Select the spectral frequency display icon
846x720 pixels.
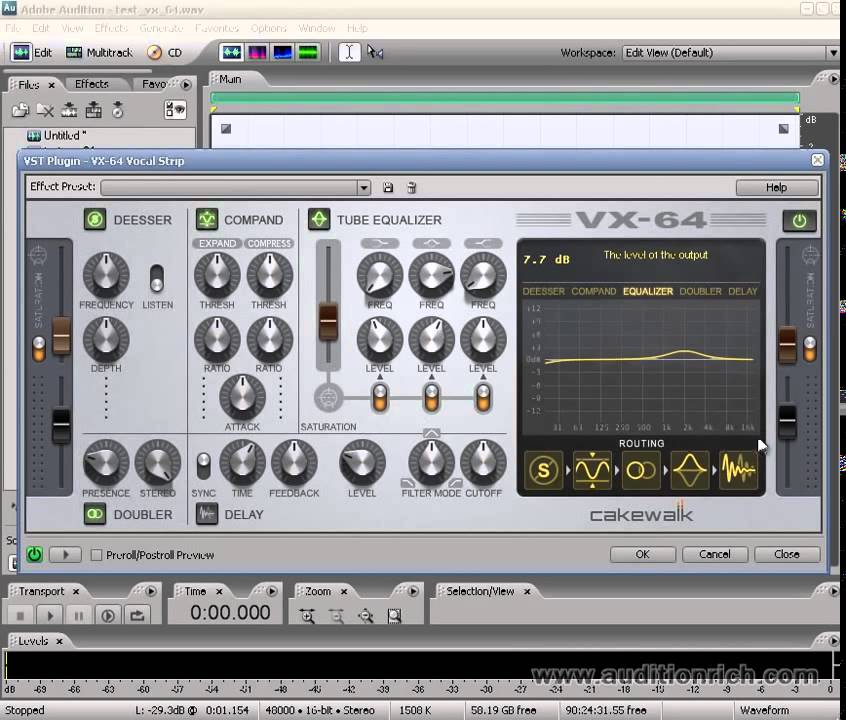(257, 52)
